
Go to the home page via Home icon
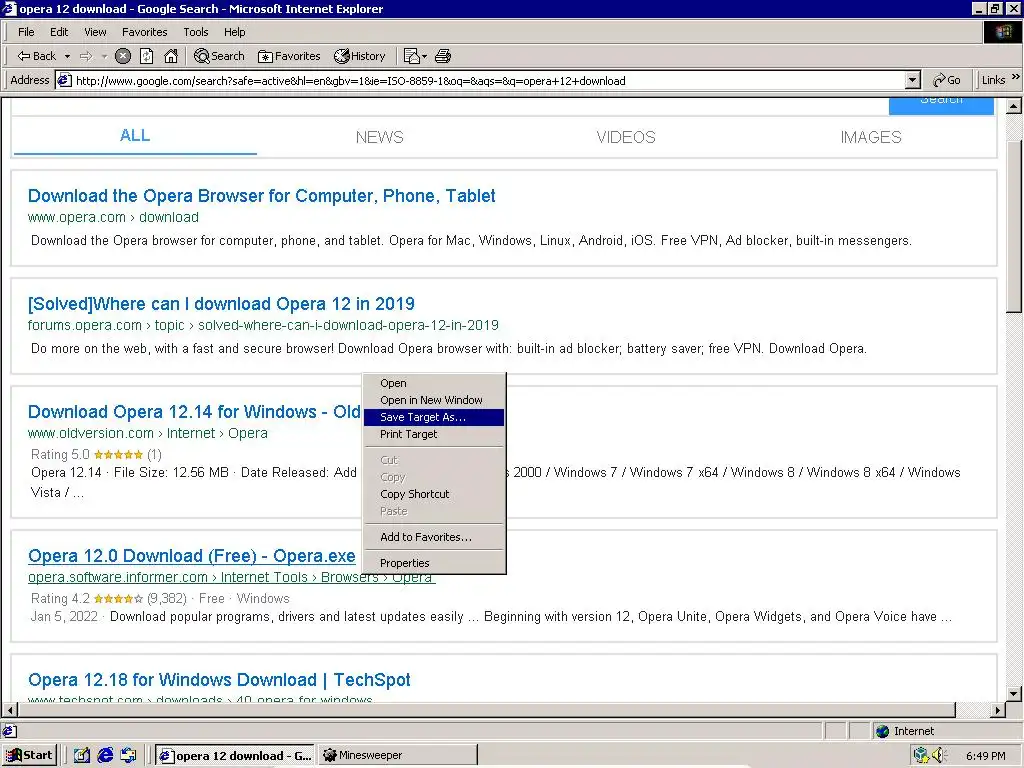pos(171,56)
